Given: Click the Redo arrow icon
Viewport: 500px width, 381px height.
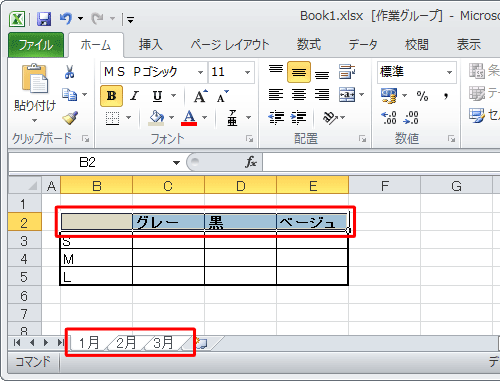Looking at the screenshot, I should click(x=97, y=19).
